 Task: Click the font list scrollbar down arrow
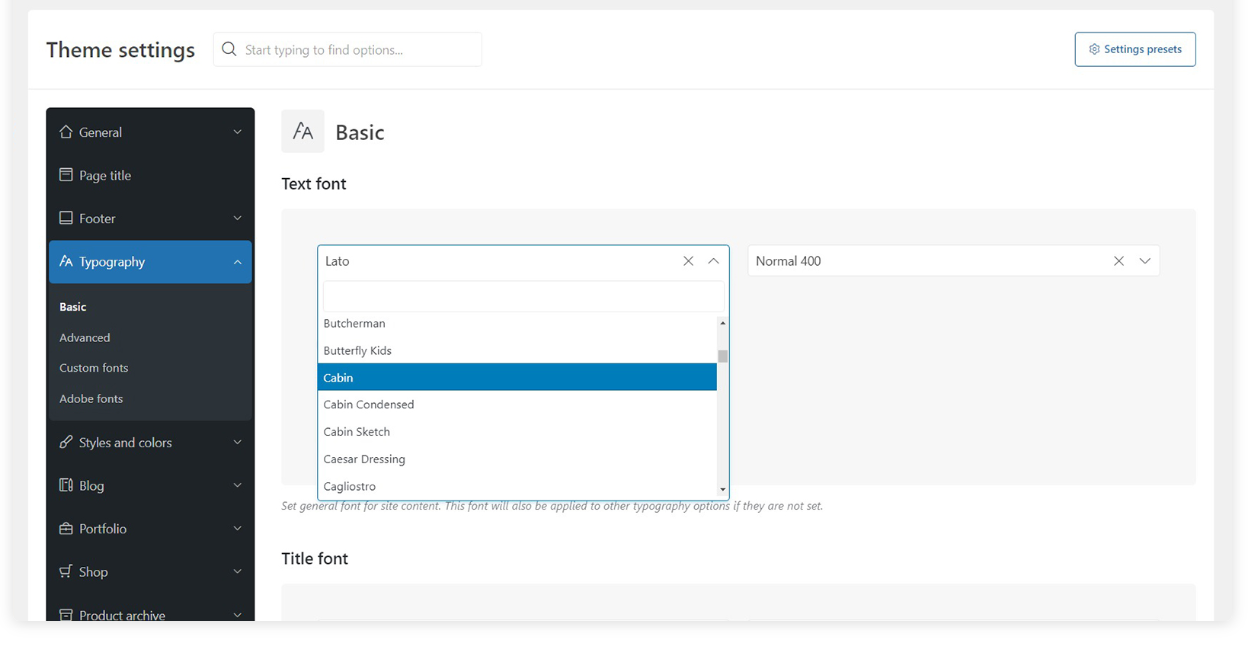[722, 490]
